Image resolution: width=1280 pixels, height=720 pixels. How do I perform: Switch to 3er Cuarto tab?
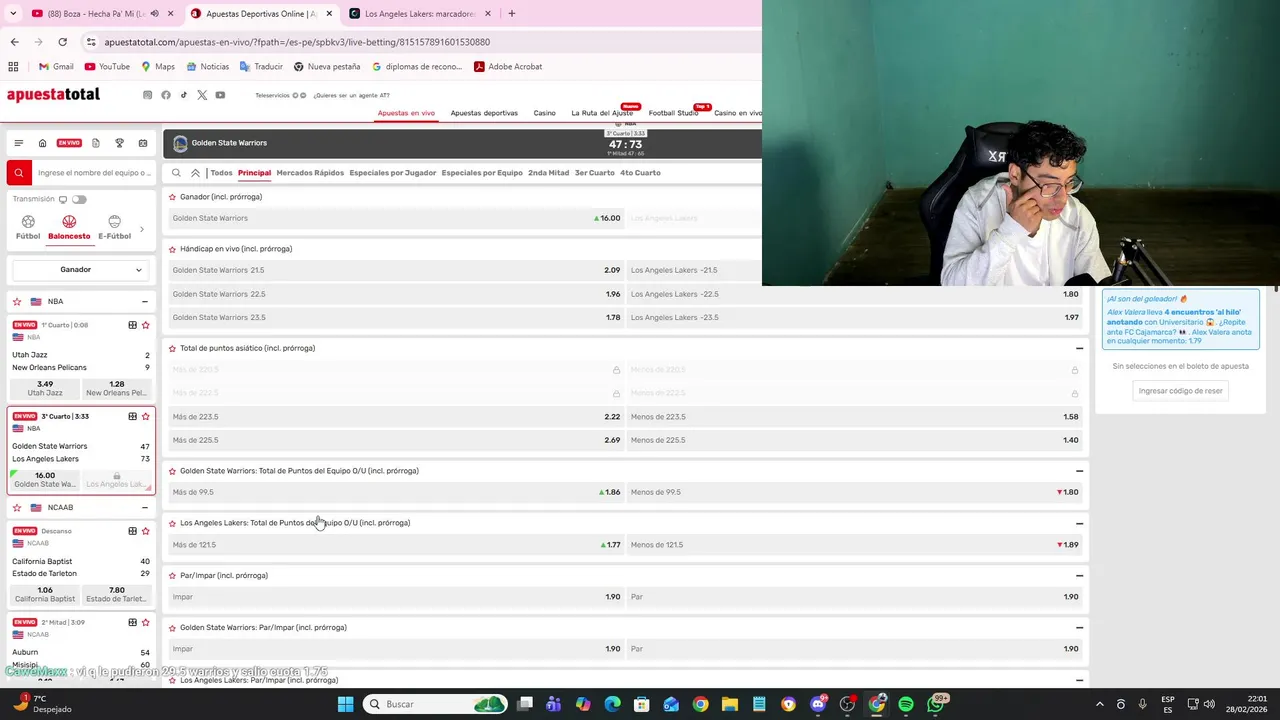tap(594, 173)
